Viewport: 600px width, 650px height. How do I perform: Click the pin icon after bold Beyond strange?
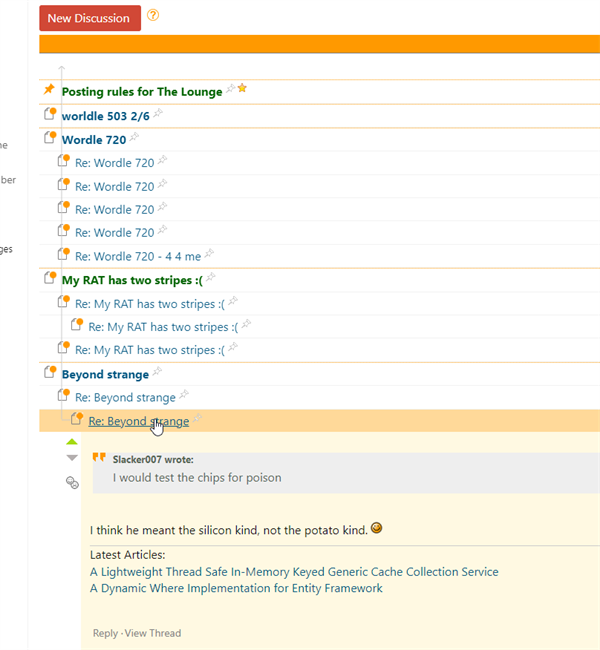pos(157,371)
